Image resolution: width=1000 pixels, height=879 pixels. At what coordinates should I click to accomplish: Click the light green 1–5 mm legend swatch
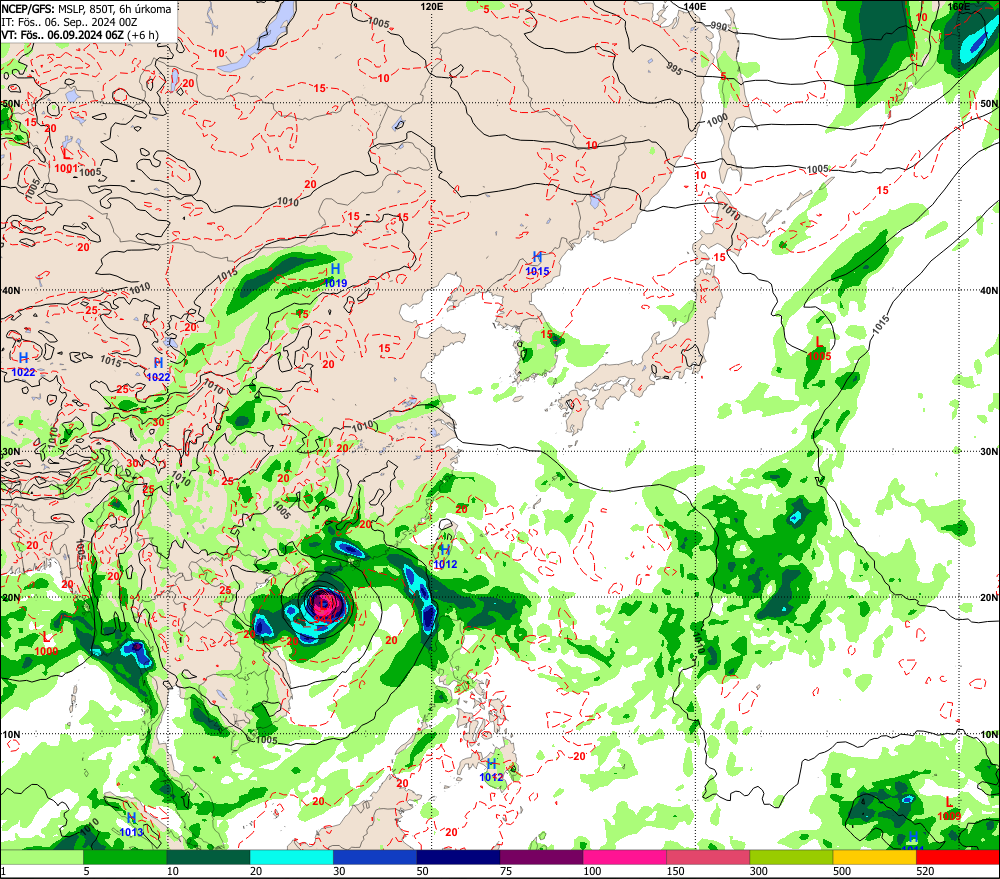point(41,857)
